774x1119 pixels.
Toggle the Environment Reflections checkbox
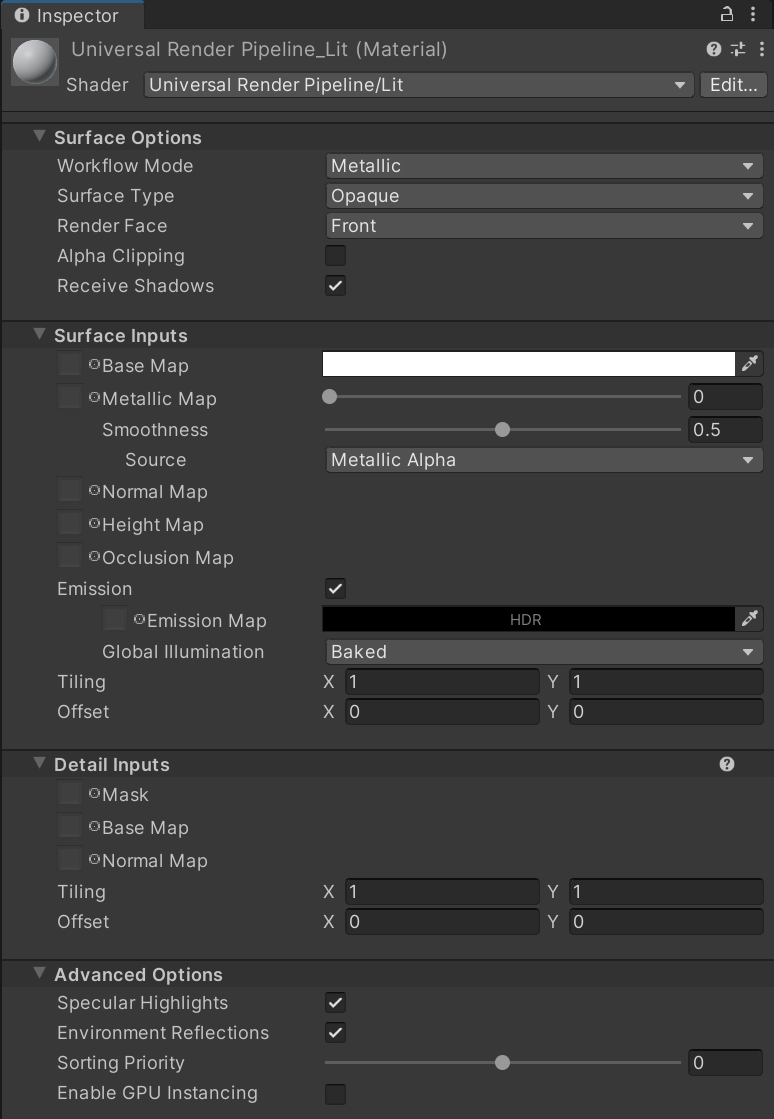click(335, 1033)
